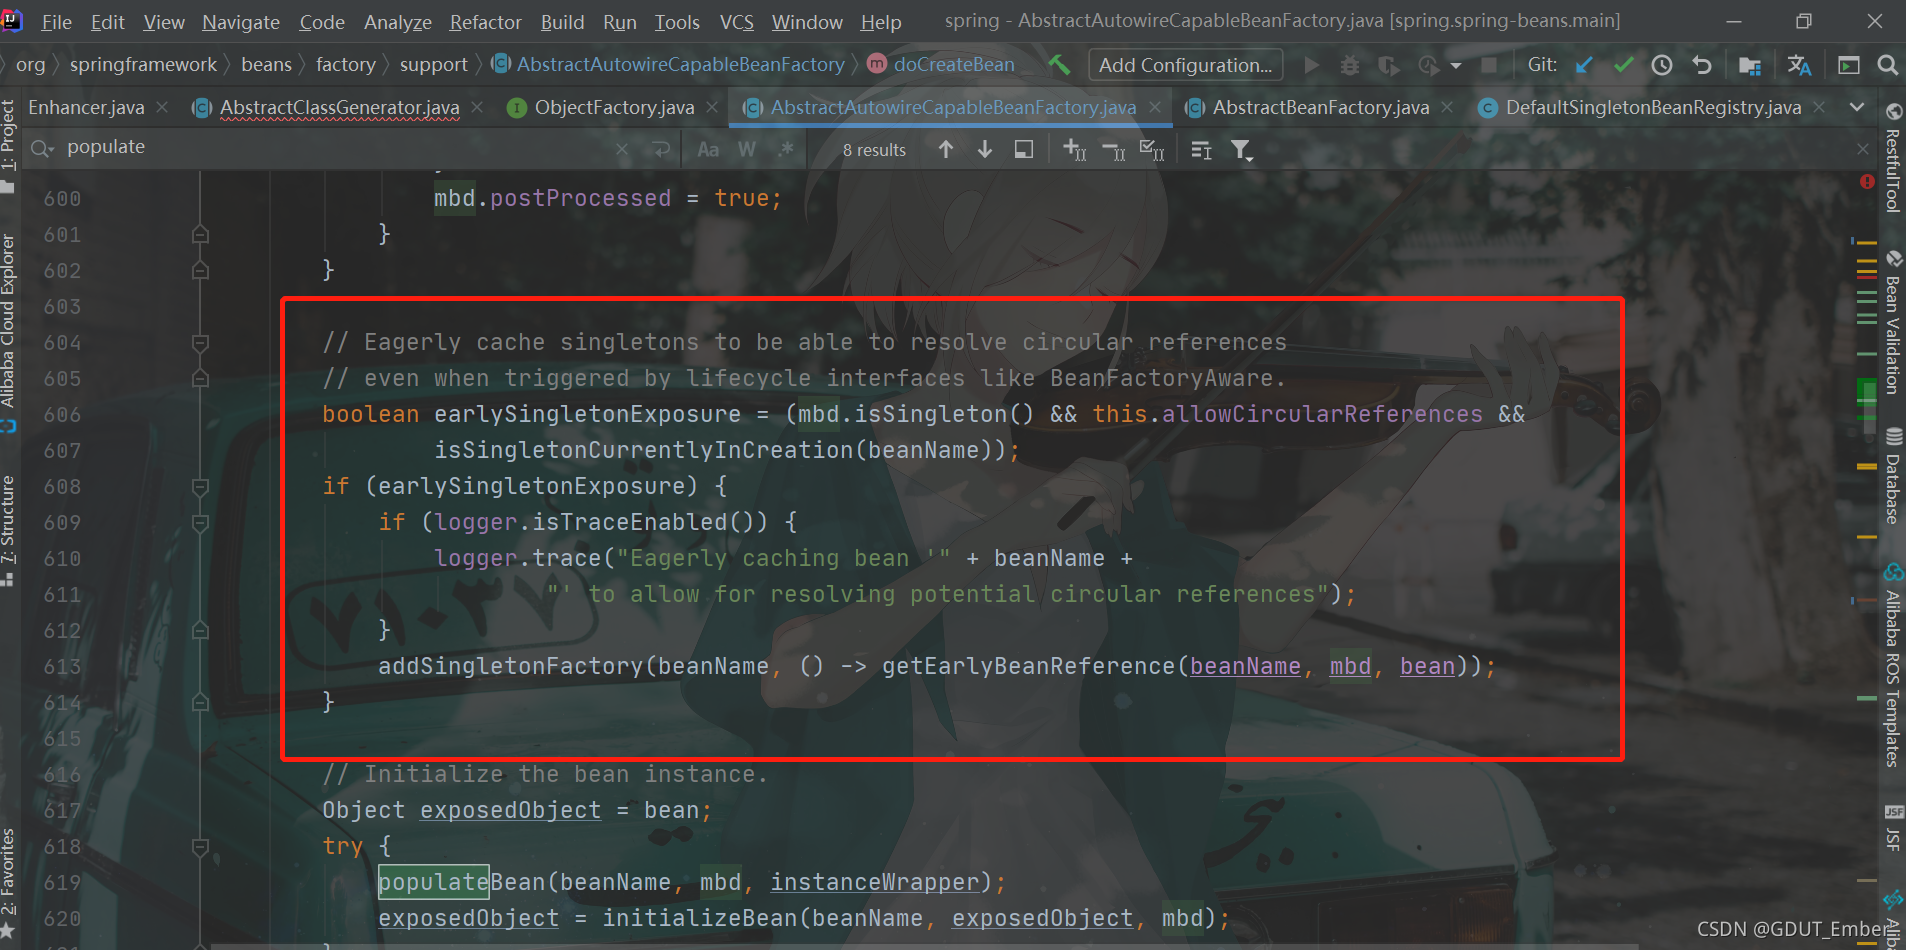This screenshot has width=1906, height=950.
Task: Open the File menu
Action: pyautogui.click(x=56, y=21)
